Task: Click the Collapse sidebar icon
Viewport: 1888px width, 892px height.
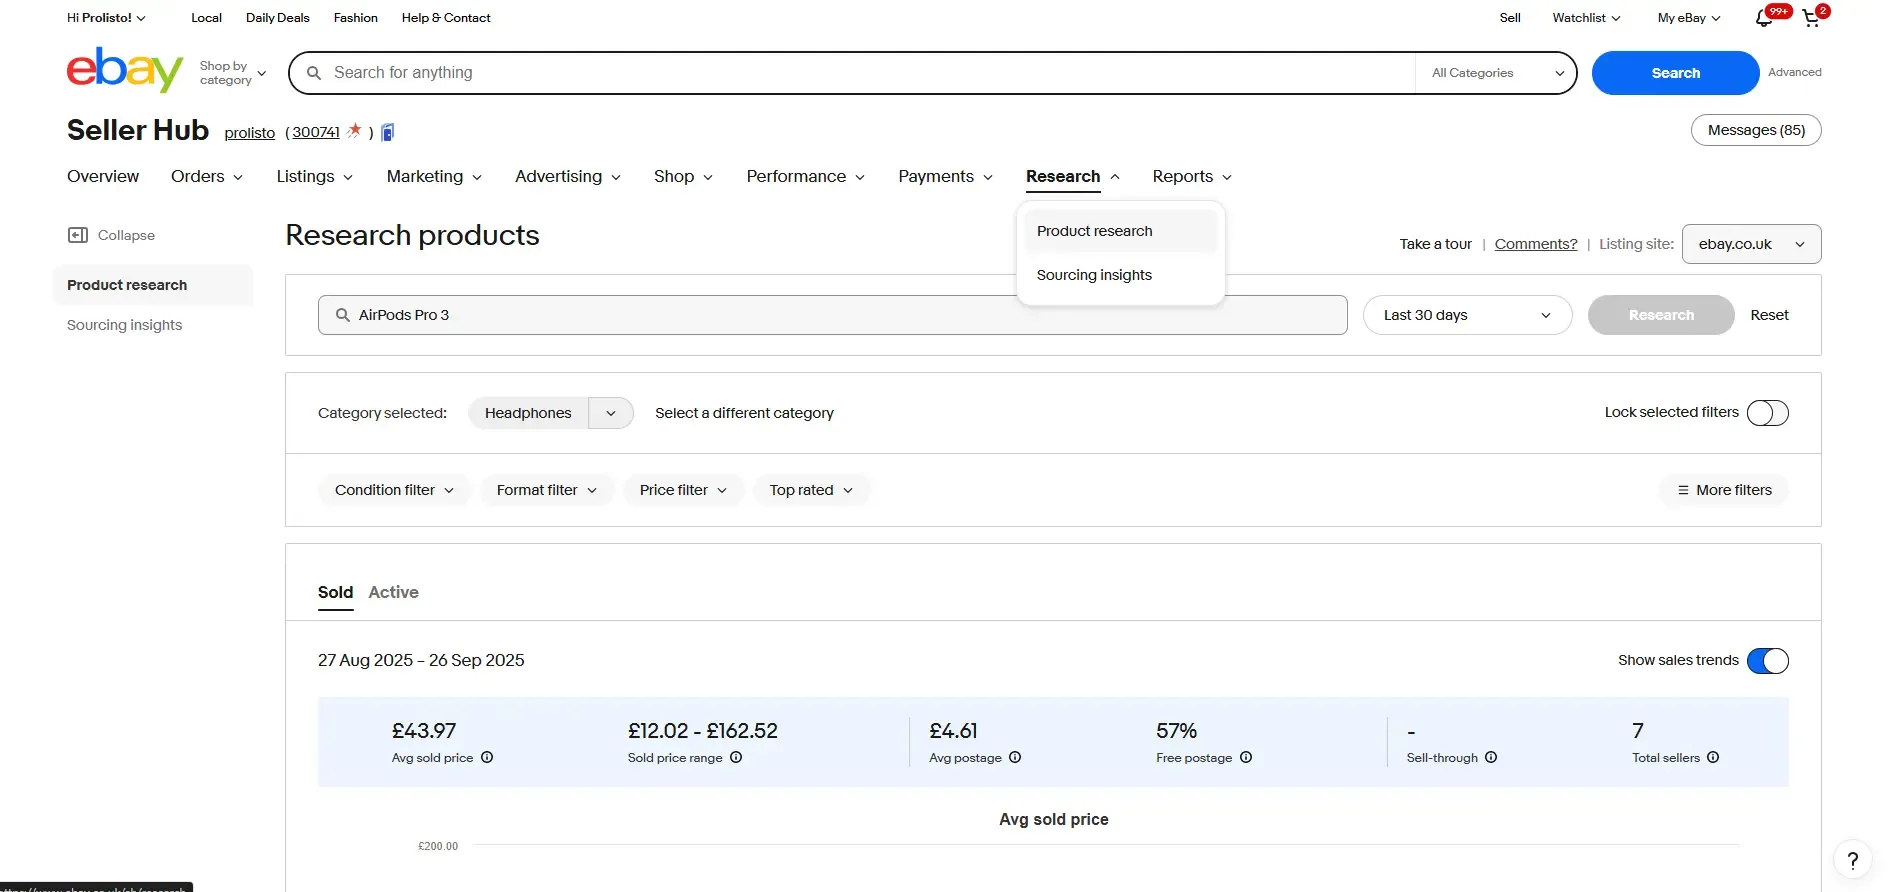Action: (77, 235)
